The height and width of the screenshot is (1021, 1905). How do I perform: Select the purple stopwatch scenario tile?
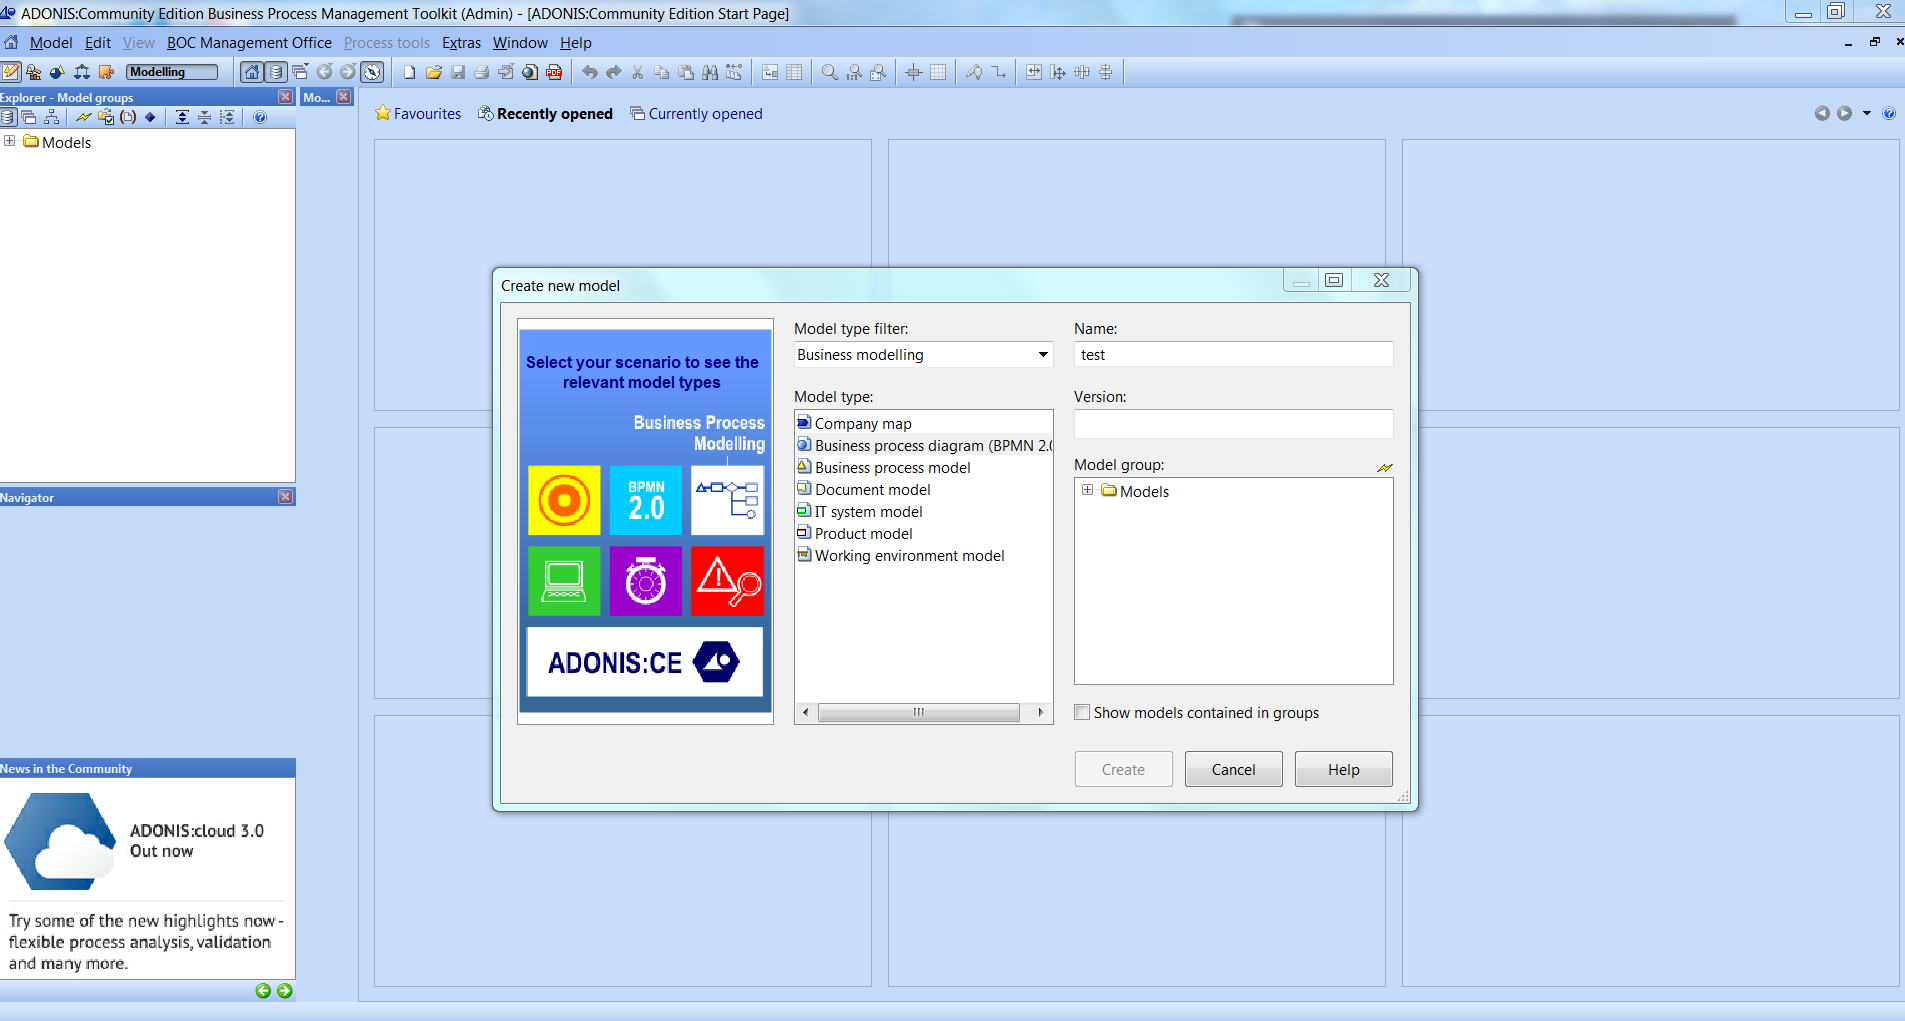click(646, 581)
